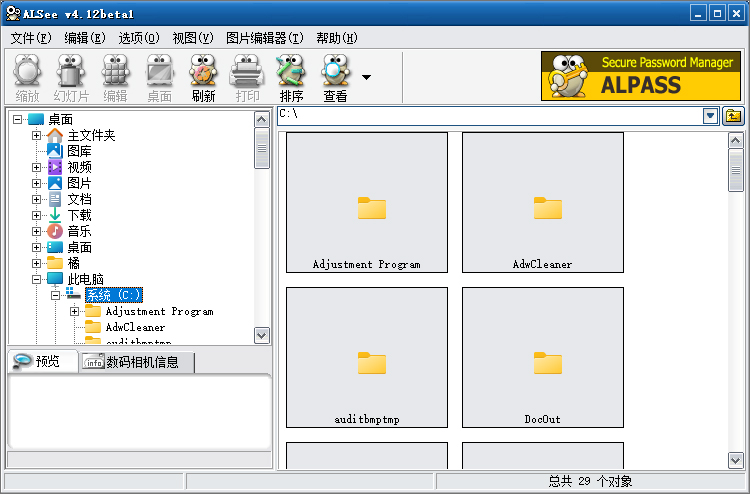
Task: Collapse the root 桌面 tree node
Action: click(x=18, y=119)
